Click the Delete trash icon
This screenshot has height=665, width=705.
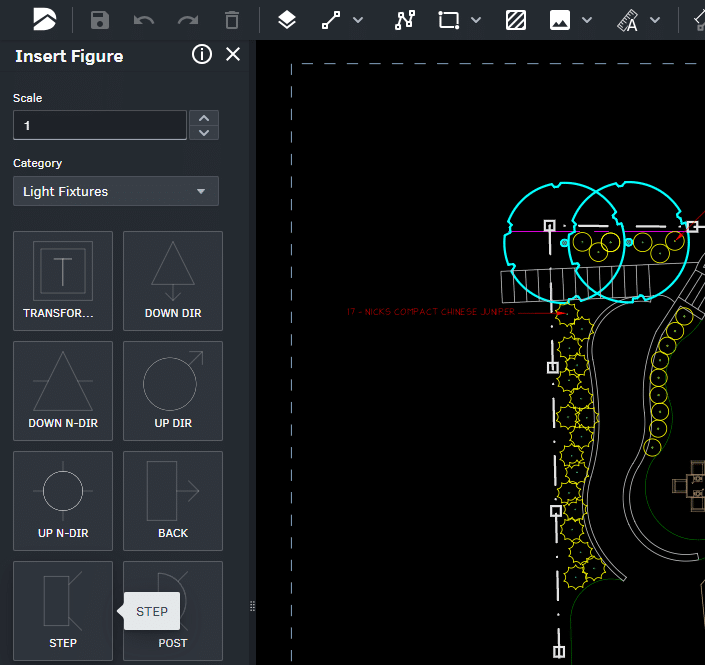coord(232,20)
